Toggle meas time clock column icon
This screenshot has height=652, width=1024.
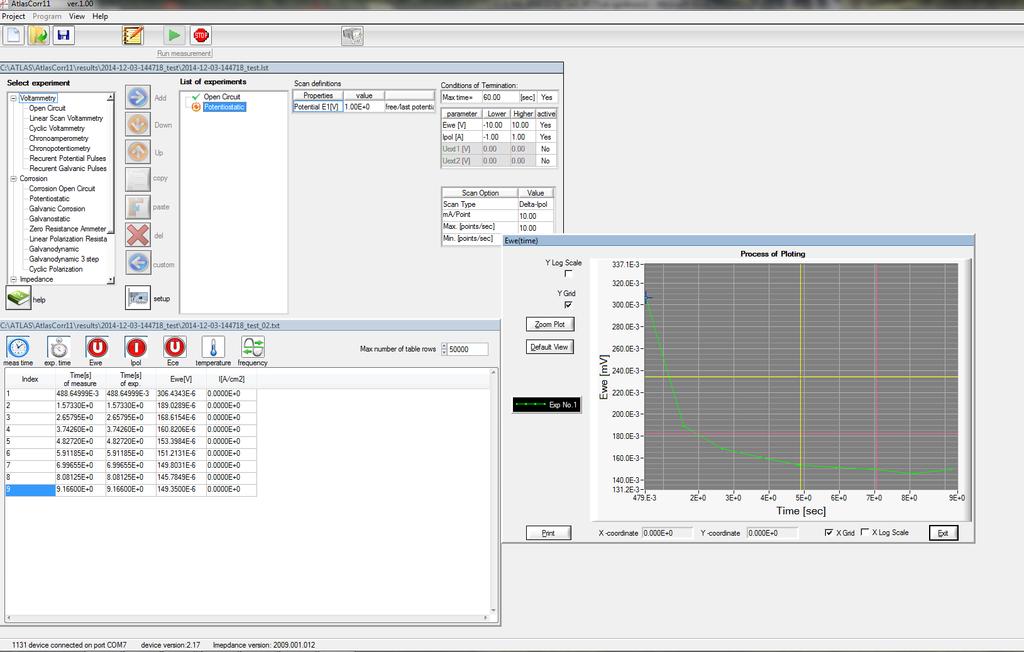18,347
